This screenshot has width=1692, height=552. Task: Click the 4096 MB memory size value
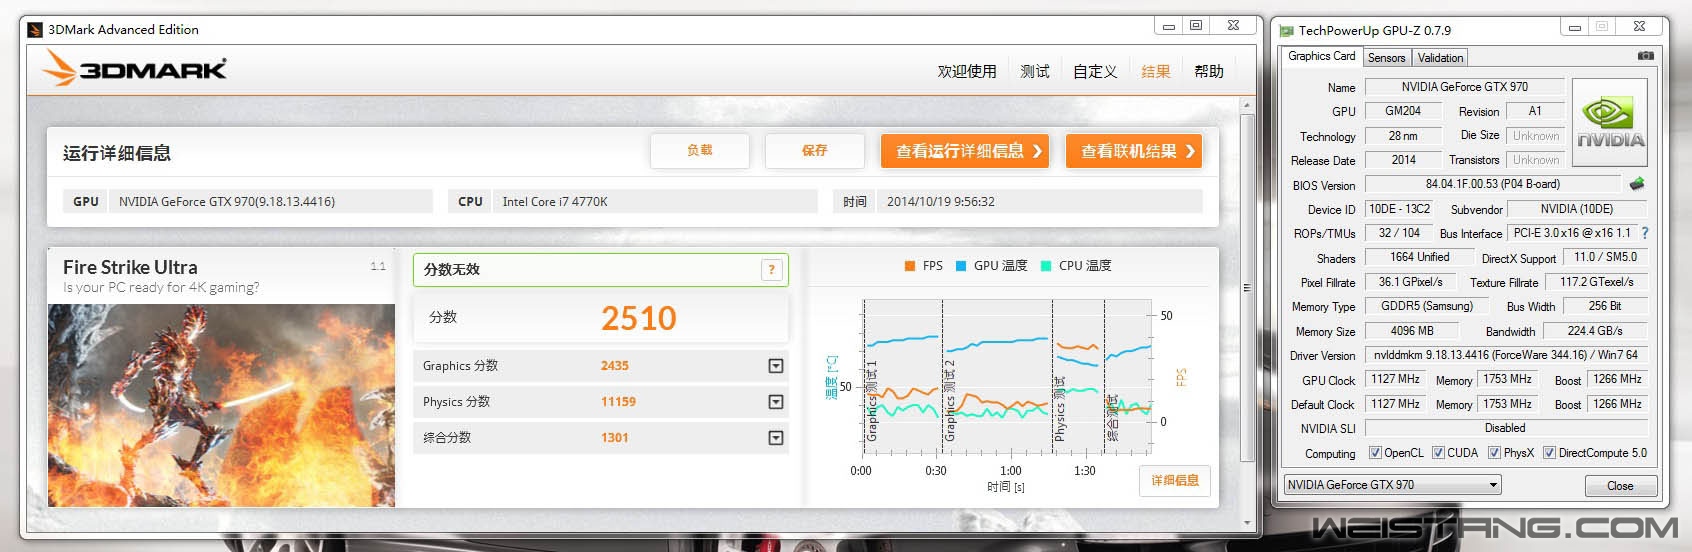point(1412,331)
